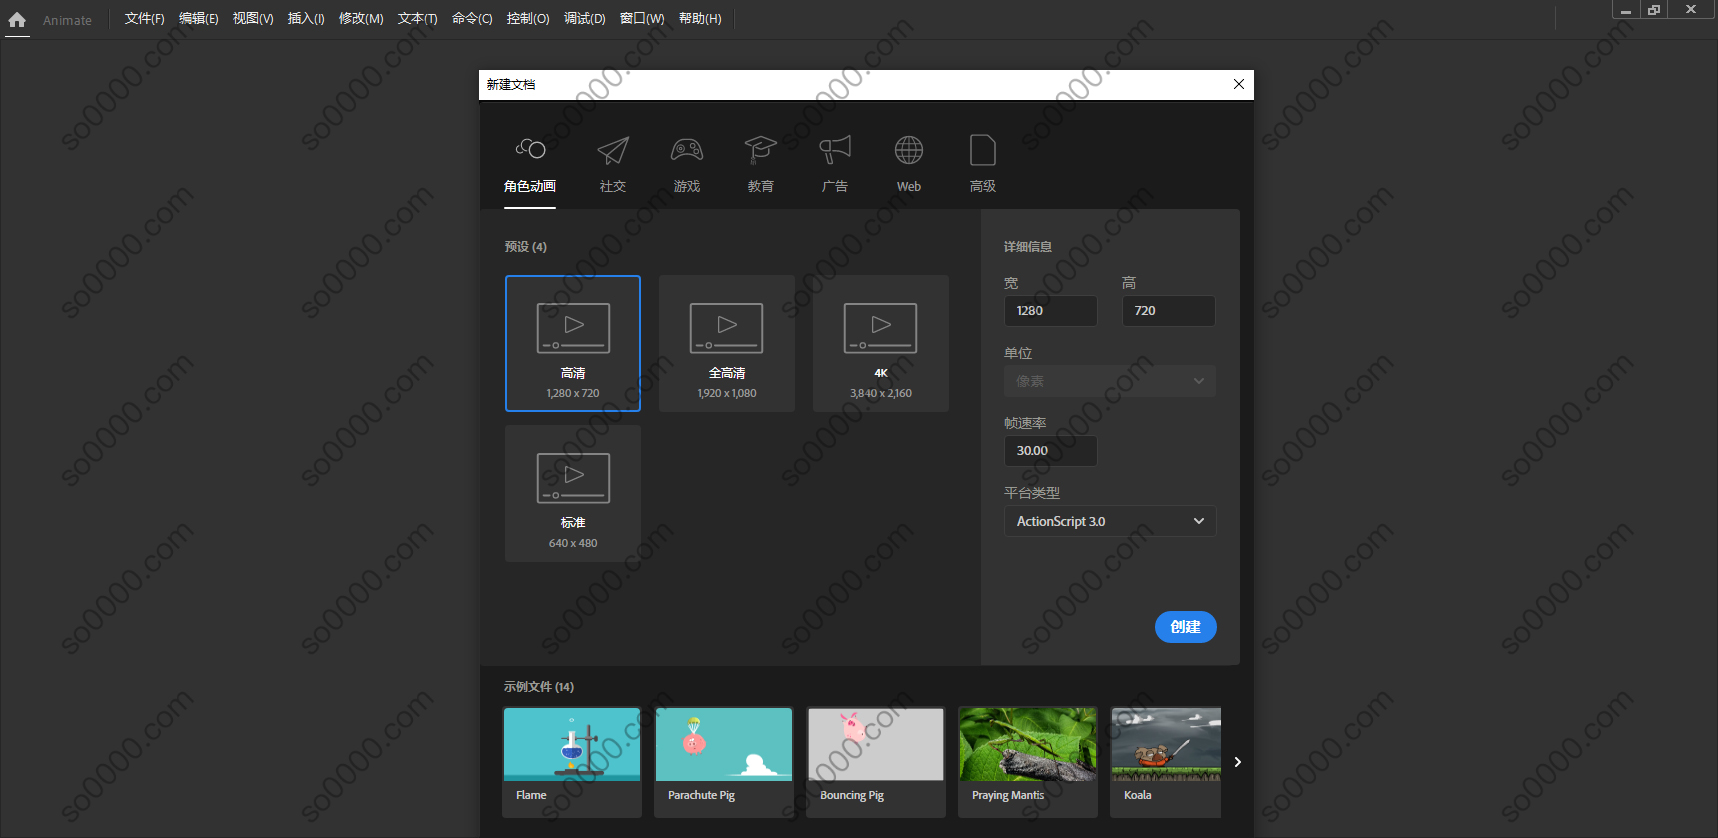Open the 窗口(W) menu

642,19
